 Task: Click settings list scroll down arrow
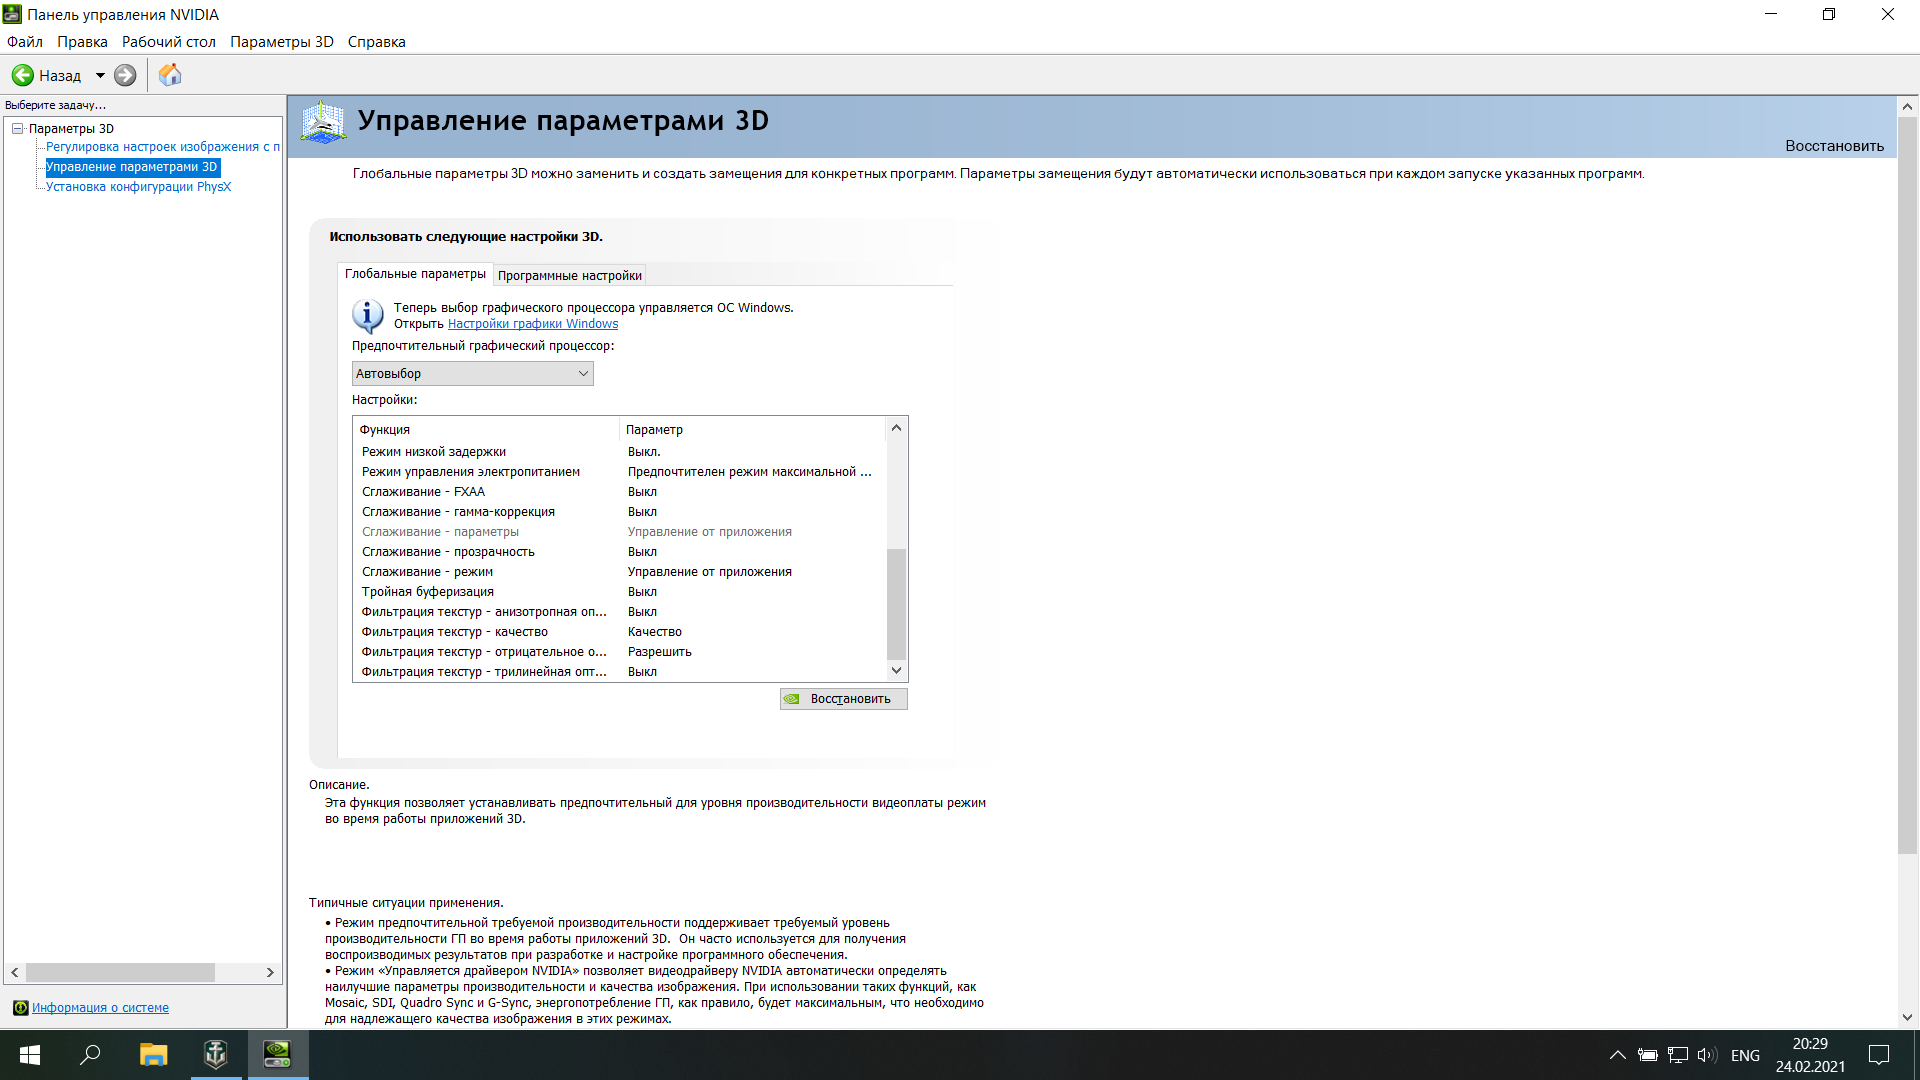pos(896,671)
